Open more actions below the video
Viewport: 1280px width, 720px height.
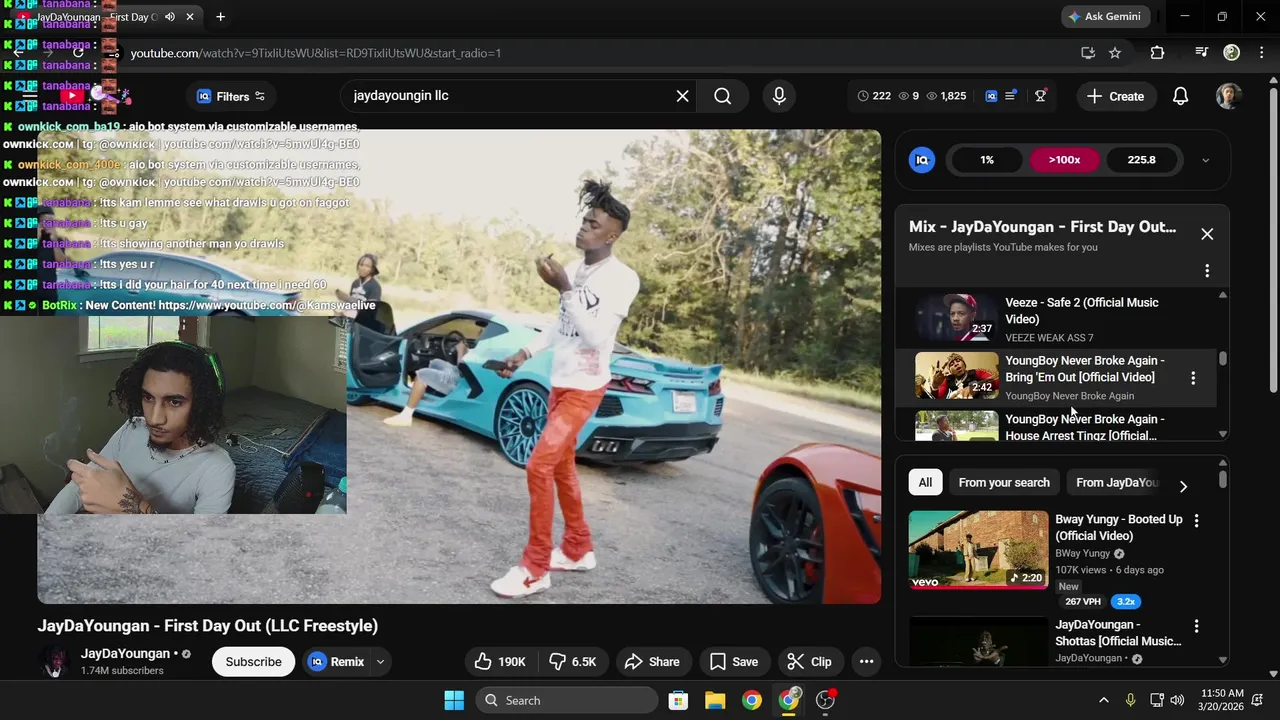pyautogui.click(x=866, y=662)
